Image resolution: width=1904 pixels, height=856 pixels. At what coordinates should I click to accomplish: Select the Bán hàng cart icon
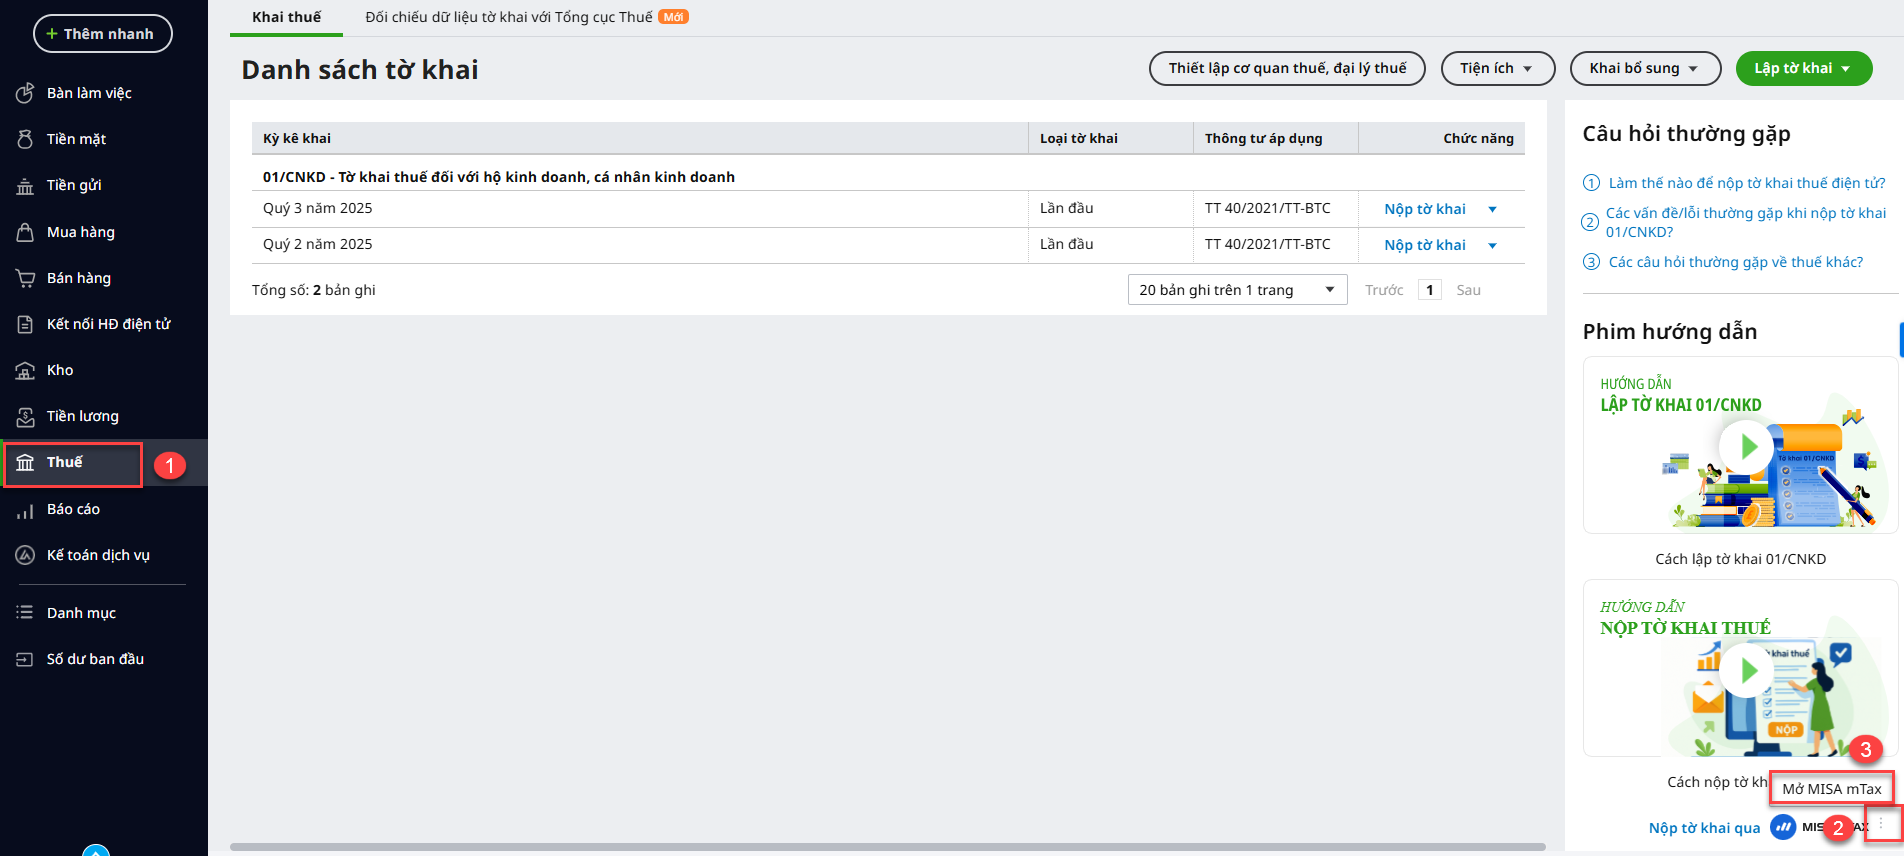25,278
